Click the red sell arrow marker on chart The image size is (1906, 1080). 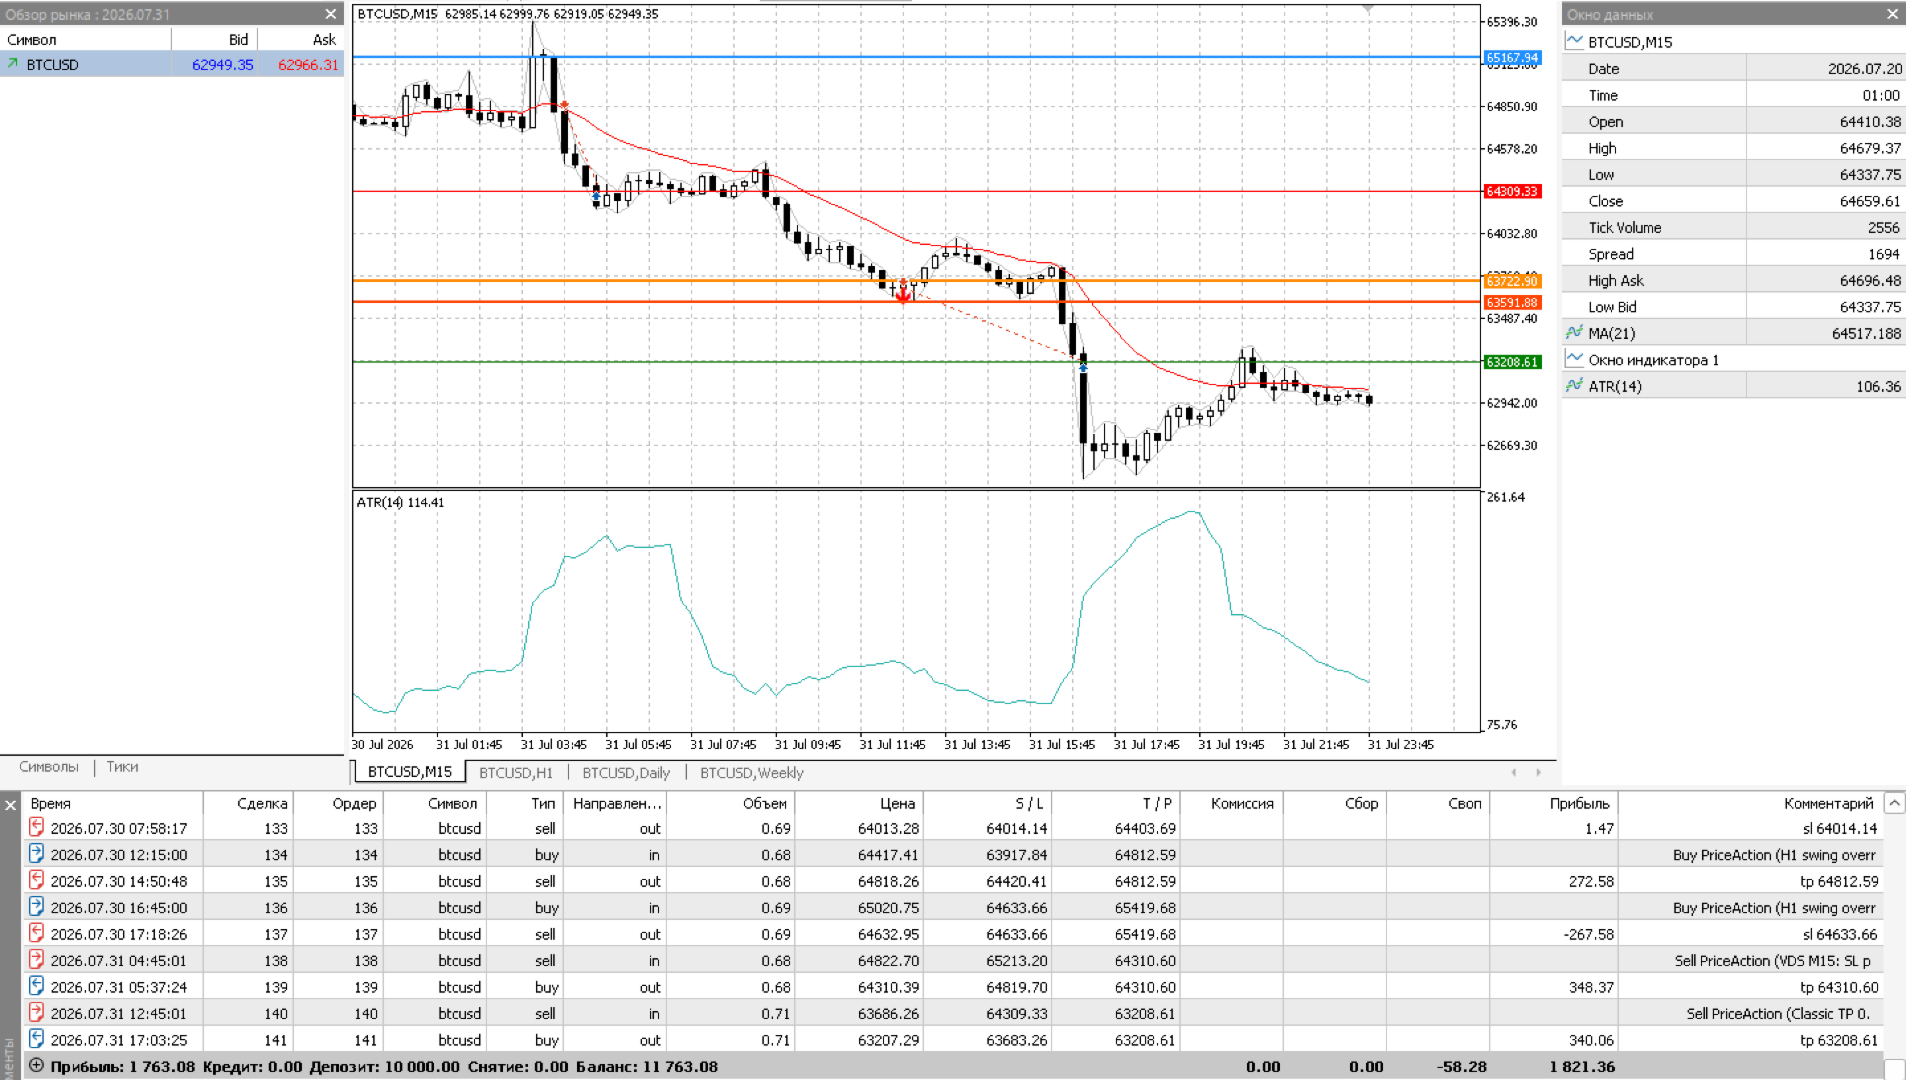[903, 292]
